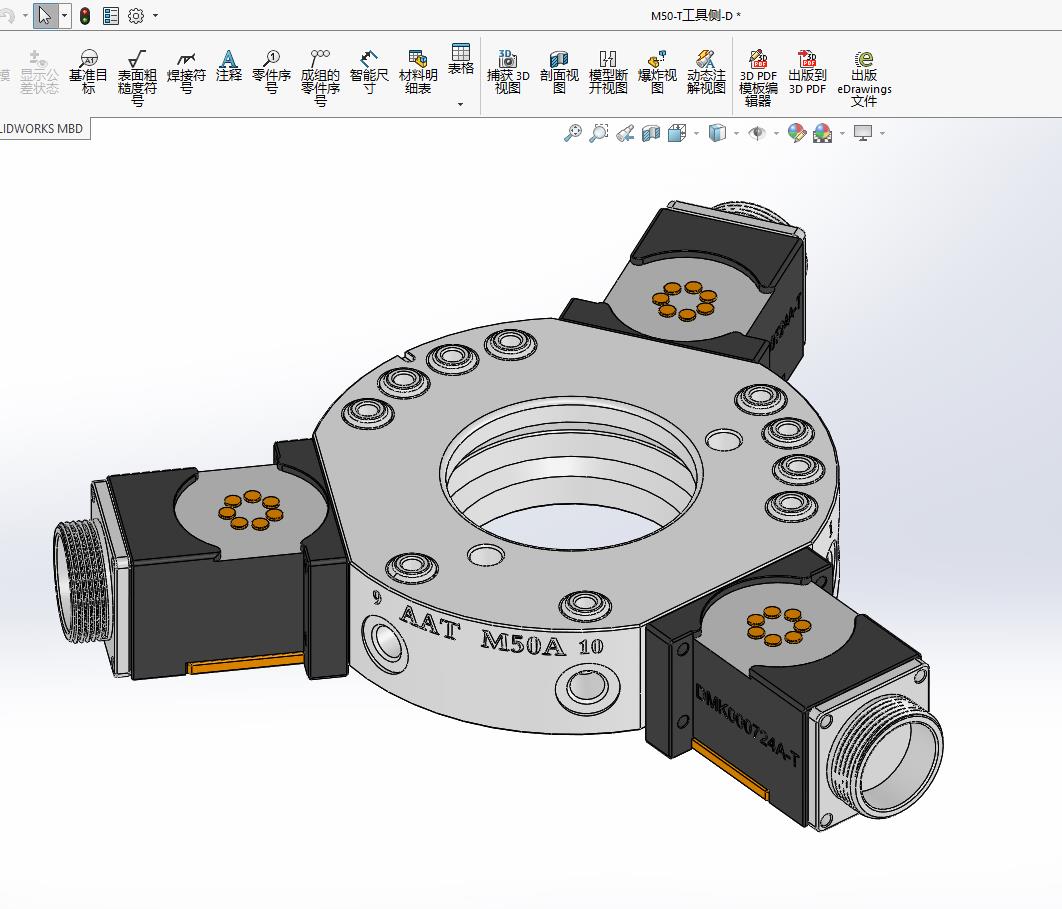The image size is (1062, 909).
Task: Expand the Options gear dropdown arrow
Action: pyautogui.click(x=155, y=16)
